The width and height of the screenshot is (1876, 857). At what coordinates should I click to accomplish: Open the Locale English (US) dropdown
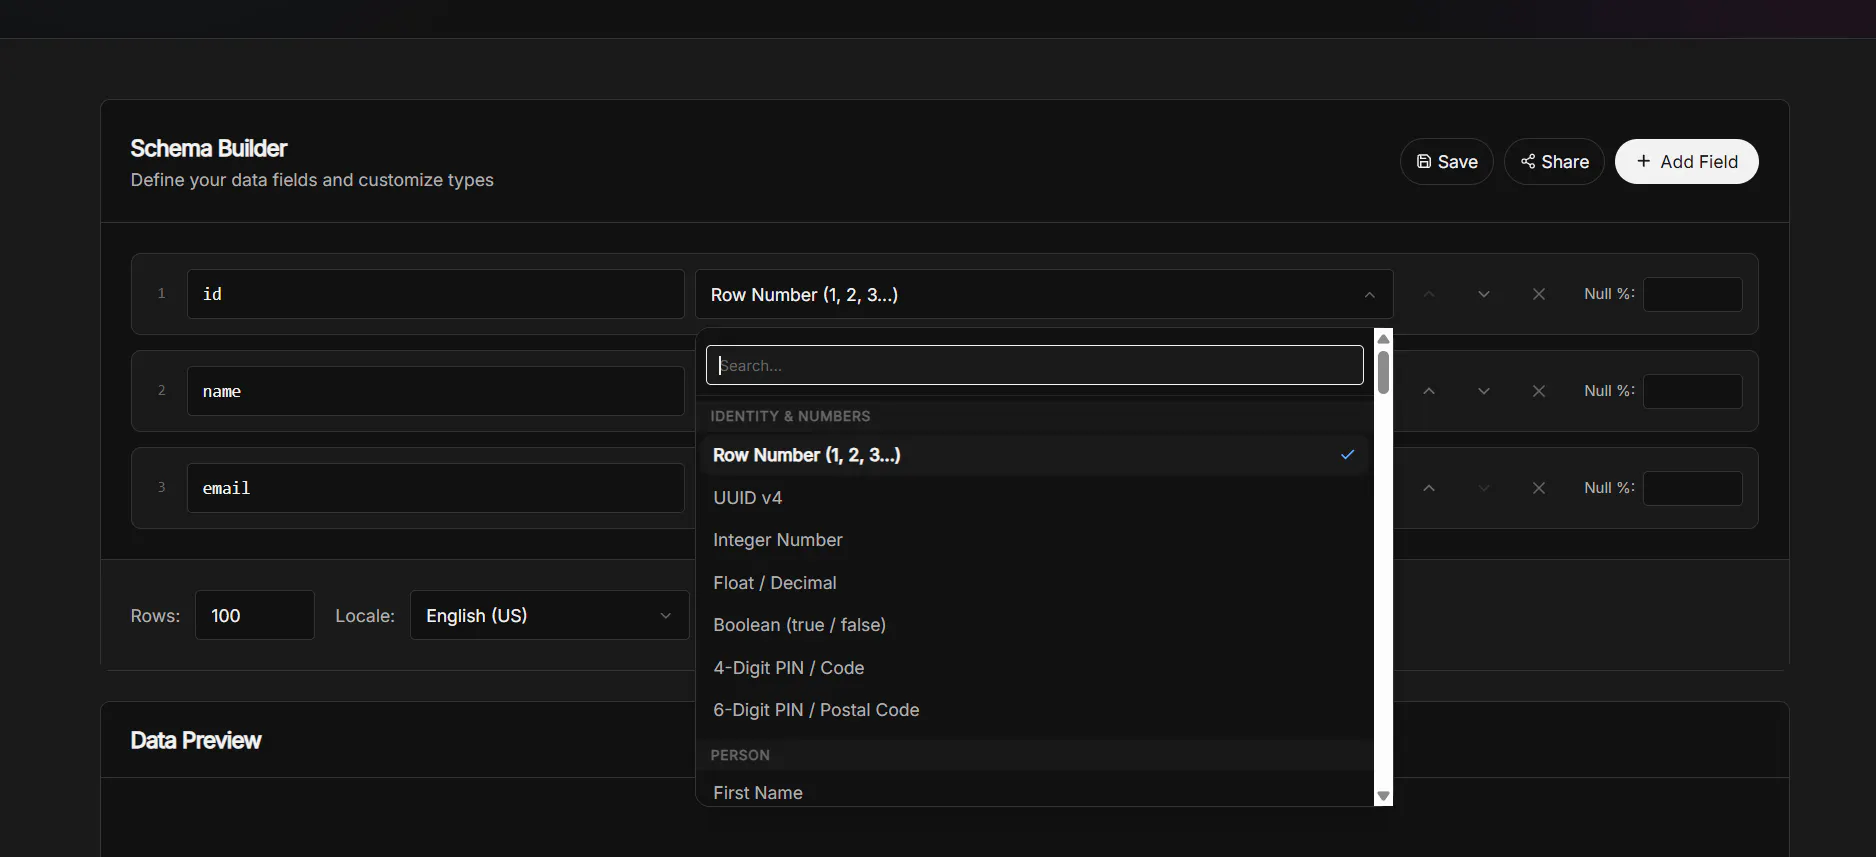550,615
